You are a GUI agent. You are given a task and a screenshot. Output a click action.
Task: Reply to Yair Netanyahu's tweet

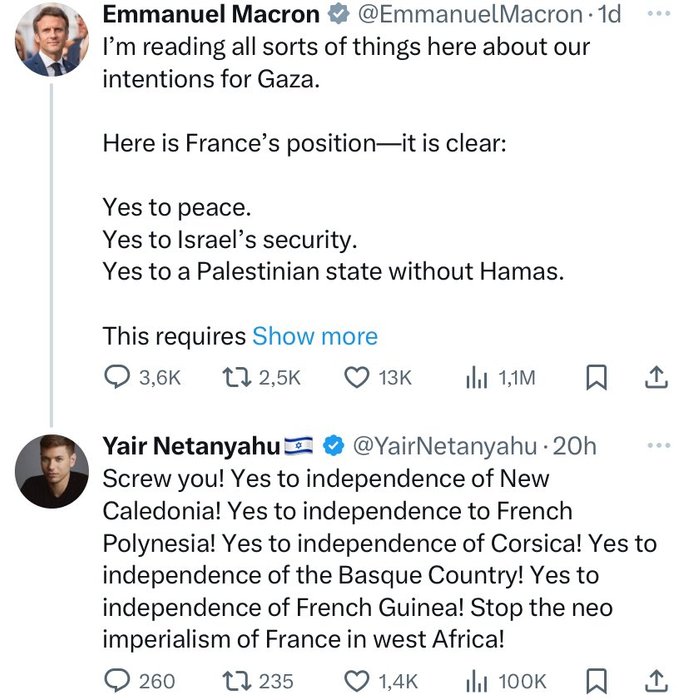(119, 681)
